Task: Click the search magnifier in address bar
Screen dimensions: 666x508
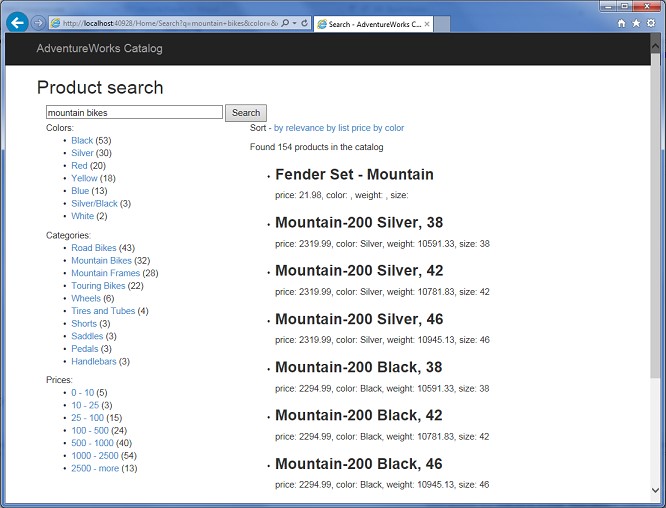Action: point(285,23)
